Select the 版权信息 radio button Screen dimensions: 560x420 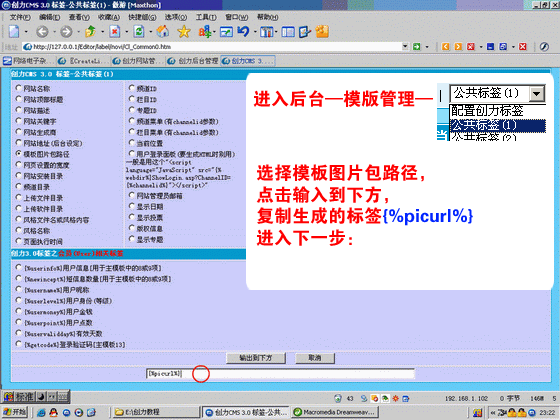tap(132, 228)
